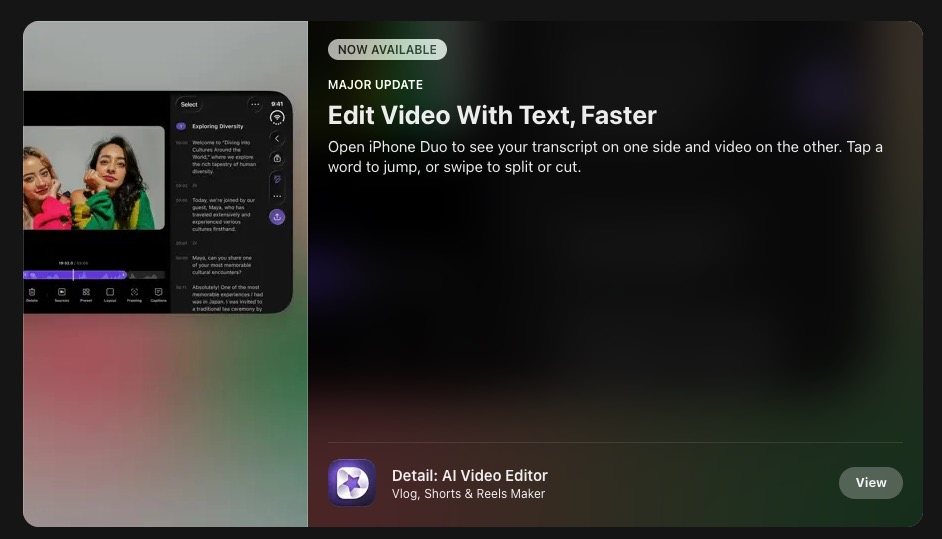Click the NOW AVAILABLE badge

tap(387, 50)
